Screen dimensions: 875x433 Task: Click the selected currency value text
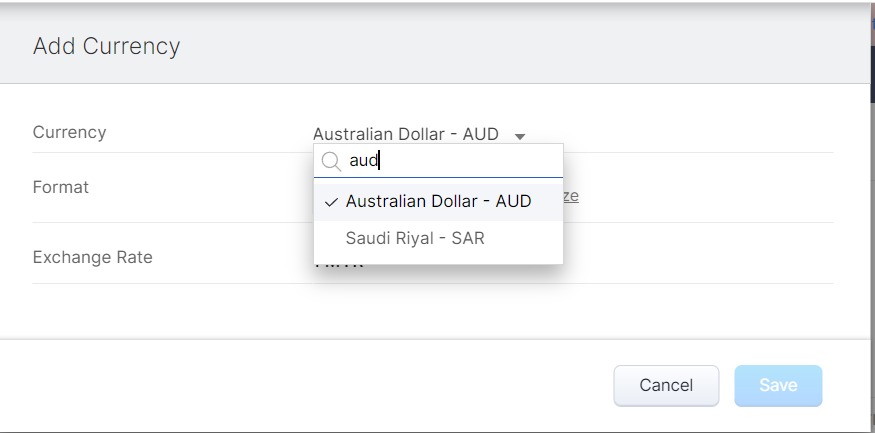coord(406,134)
